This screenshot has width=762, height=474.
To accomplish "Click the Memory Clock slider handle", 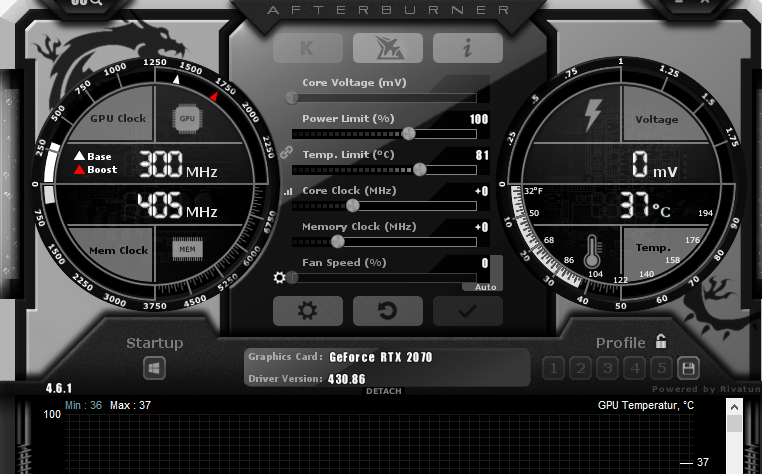I will [x=337, y=241].
